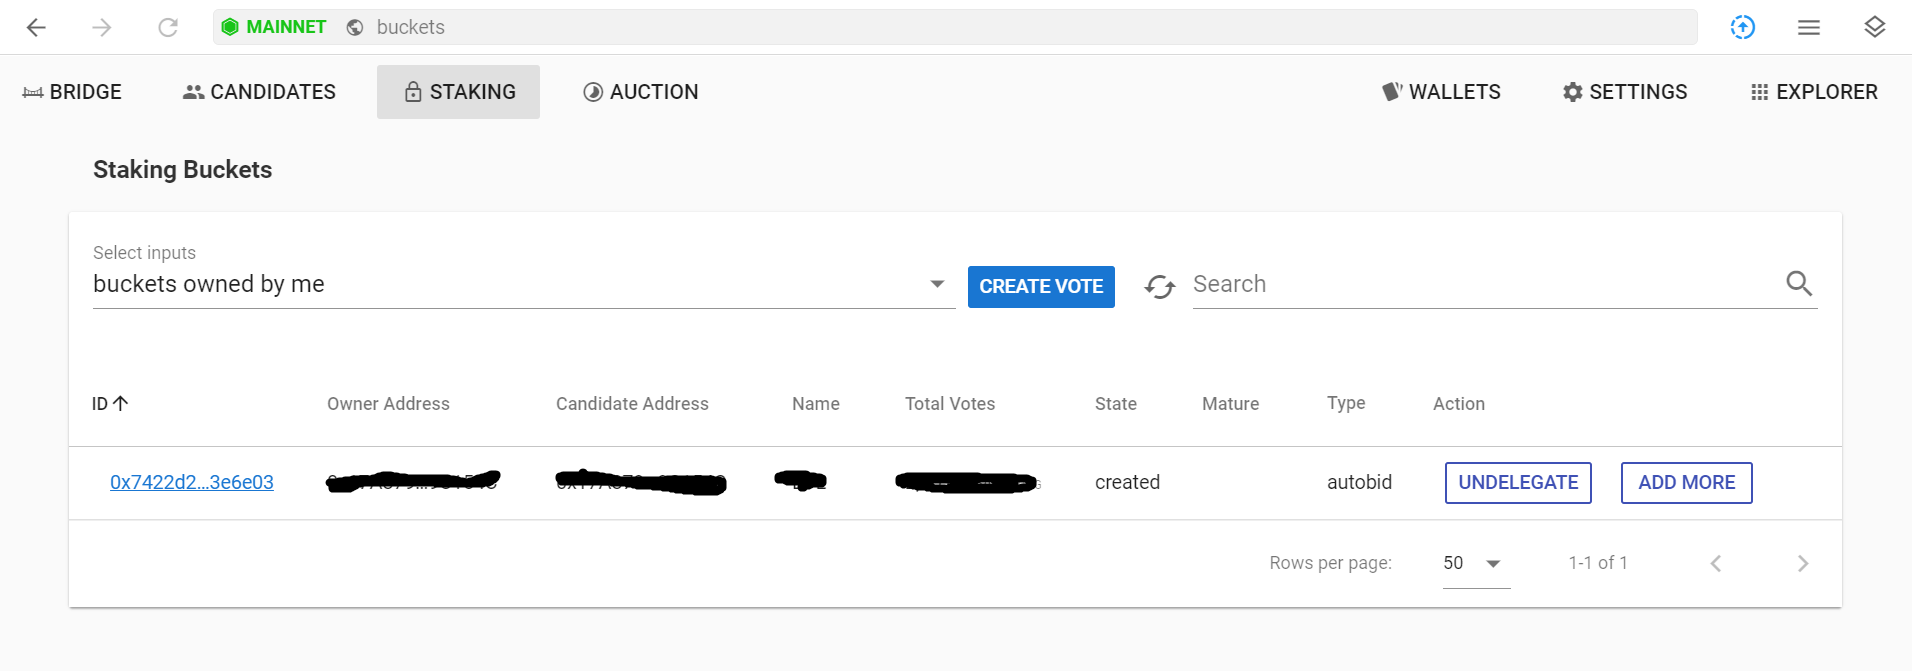Open bucket link 0x7422d2...3e6e03
The image size is (1912, 671).
[192, 482]
